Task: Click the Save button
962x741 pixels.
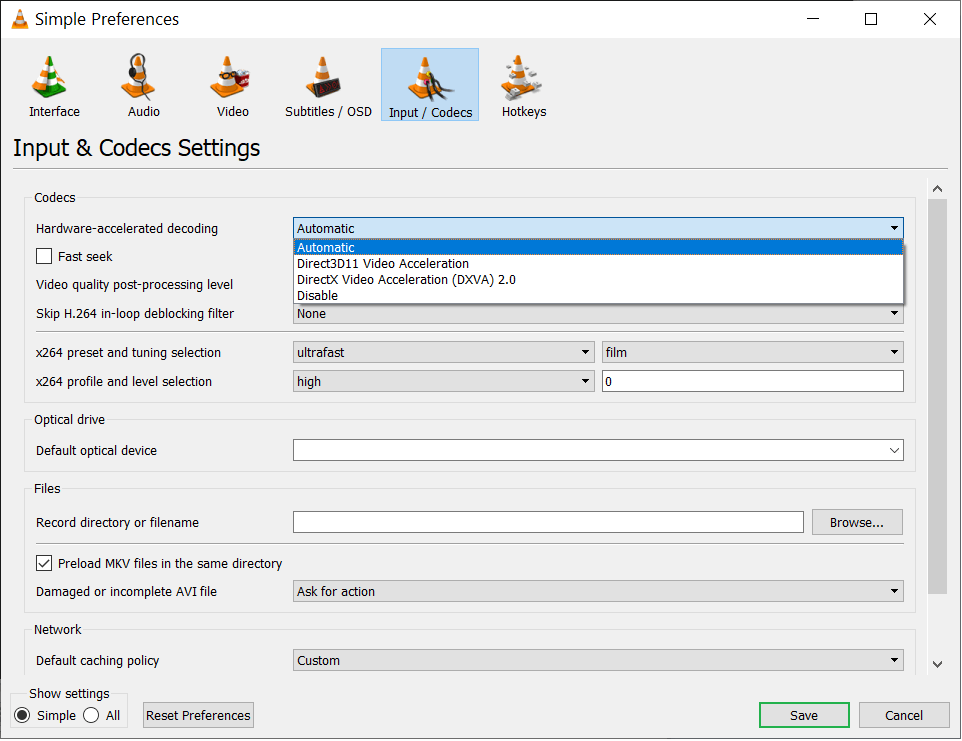Action: click(x=804, y=716)
